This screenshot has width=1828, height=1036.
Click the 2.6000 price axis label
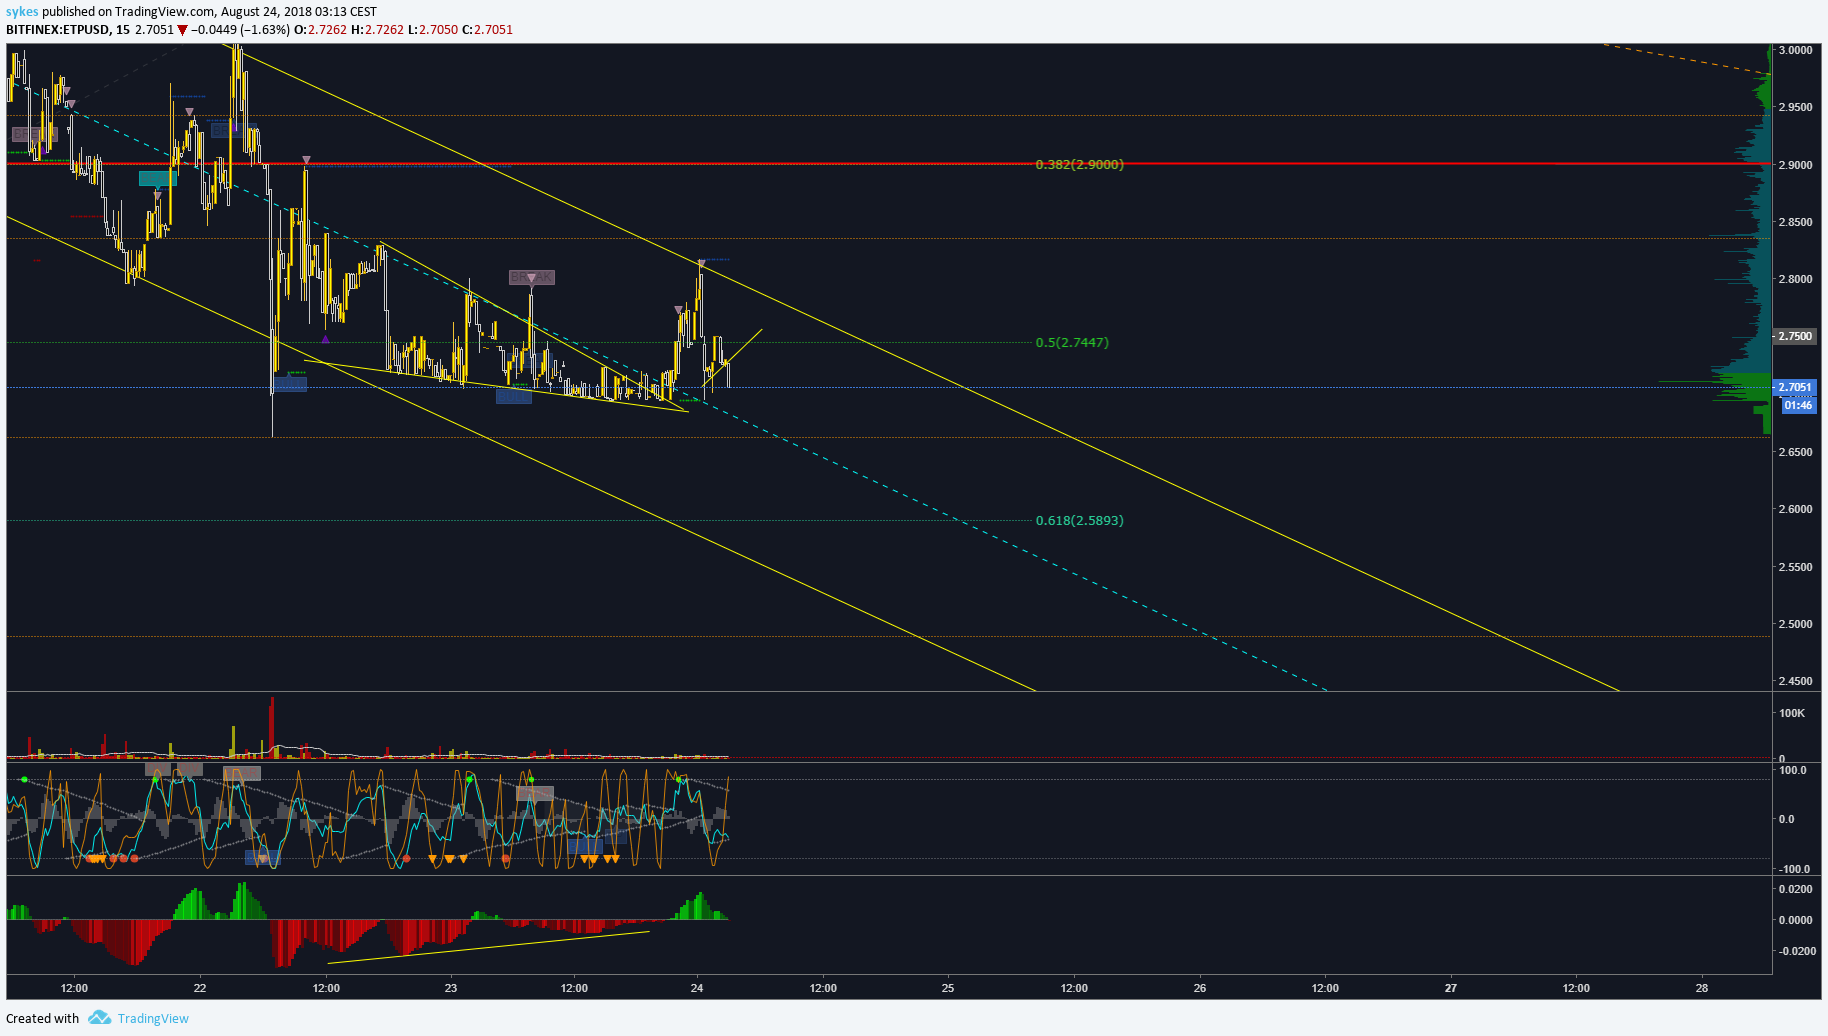1795,509
